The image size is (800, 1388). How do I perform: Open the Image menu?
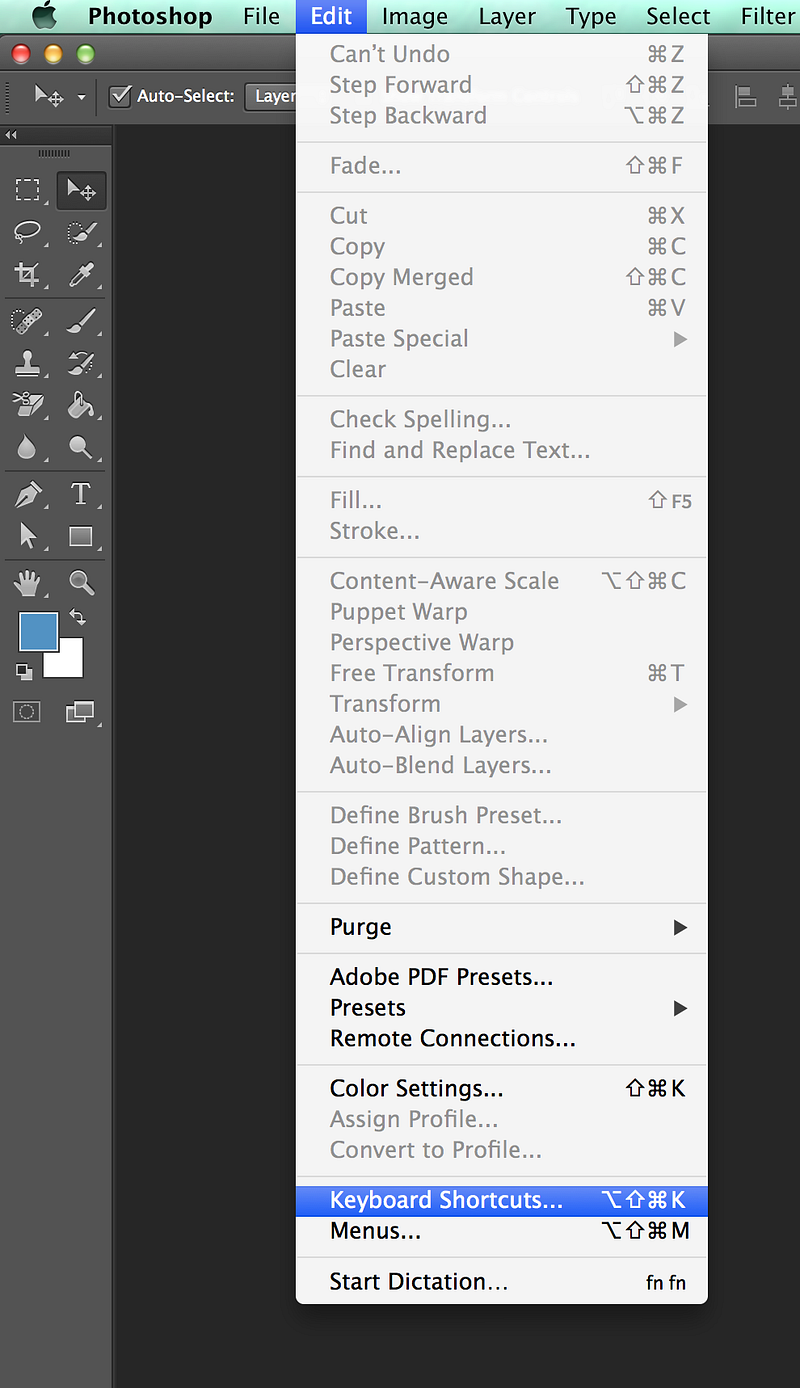[x=414, y=16]
